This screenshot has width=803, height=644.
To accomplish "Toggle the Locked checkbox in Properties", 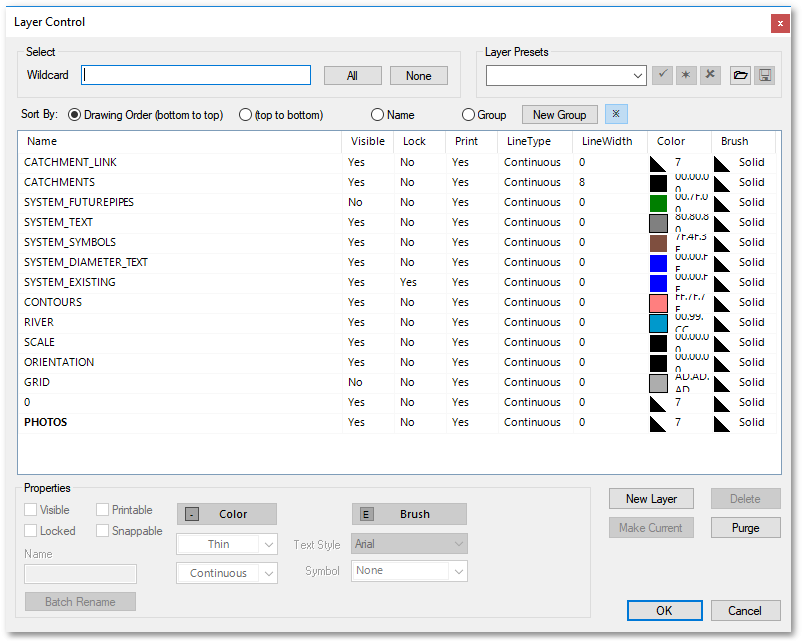I will [x=31, y=531].
